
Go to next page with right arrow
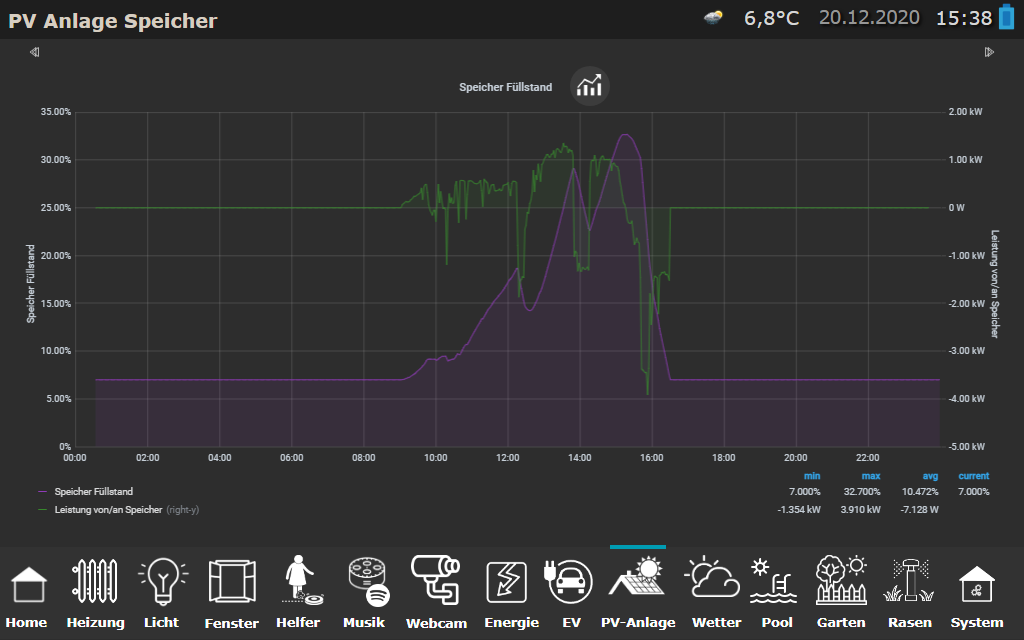989,52
